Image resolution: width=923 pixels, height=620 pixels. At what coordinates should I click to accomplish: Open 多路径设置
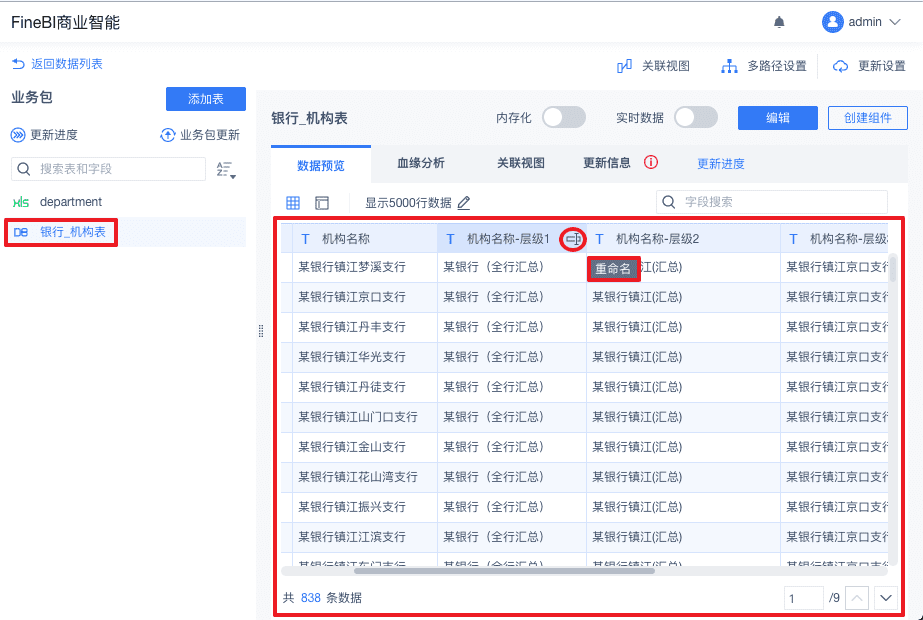(x=764, y=66)
